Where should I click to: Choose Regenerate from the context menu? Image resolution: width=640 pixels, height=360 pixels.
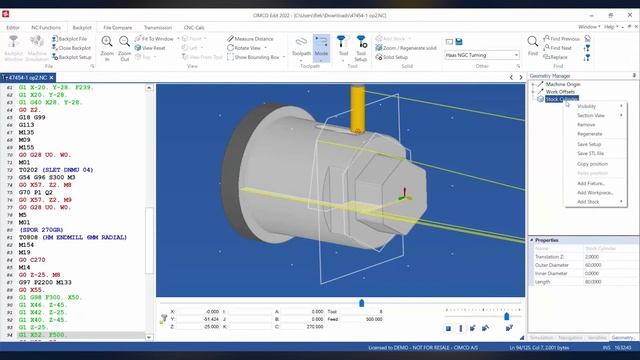[596, 134]
